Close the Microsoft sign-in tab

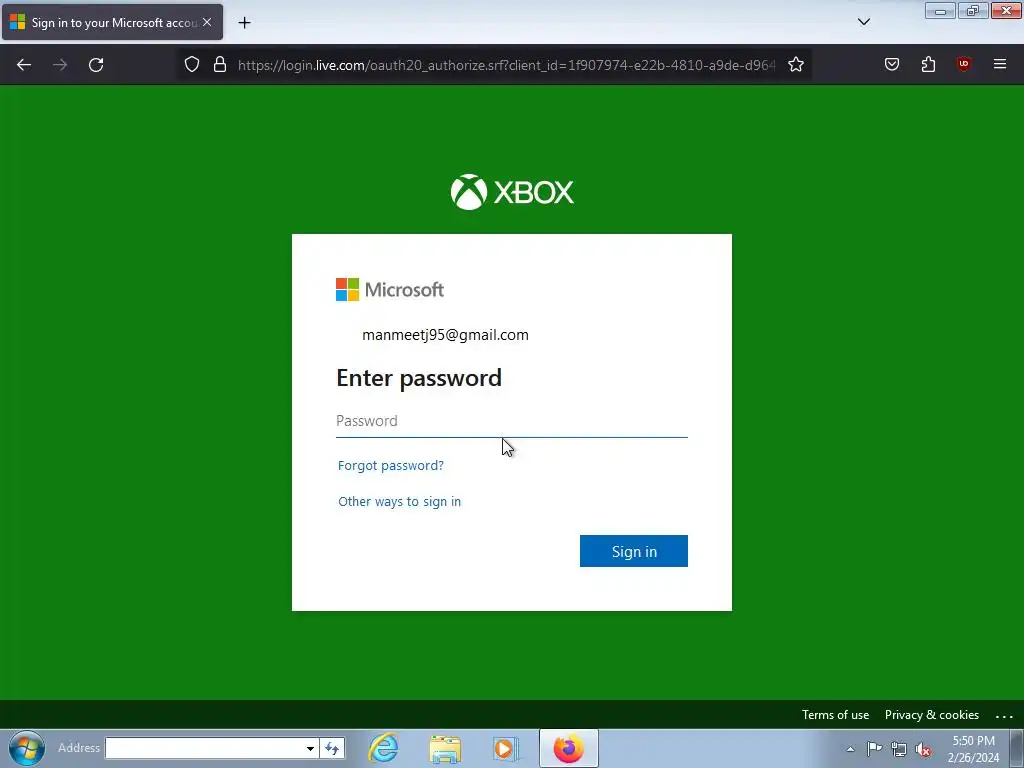[x=207, y=22]
